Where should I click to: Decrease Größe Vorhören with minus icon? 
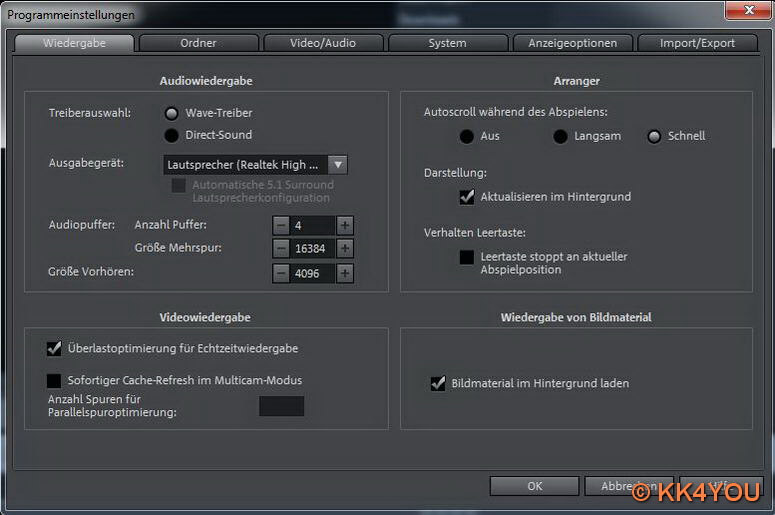pyautogui.click(x=282, y=273)
